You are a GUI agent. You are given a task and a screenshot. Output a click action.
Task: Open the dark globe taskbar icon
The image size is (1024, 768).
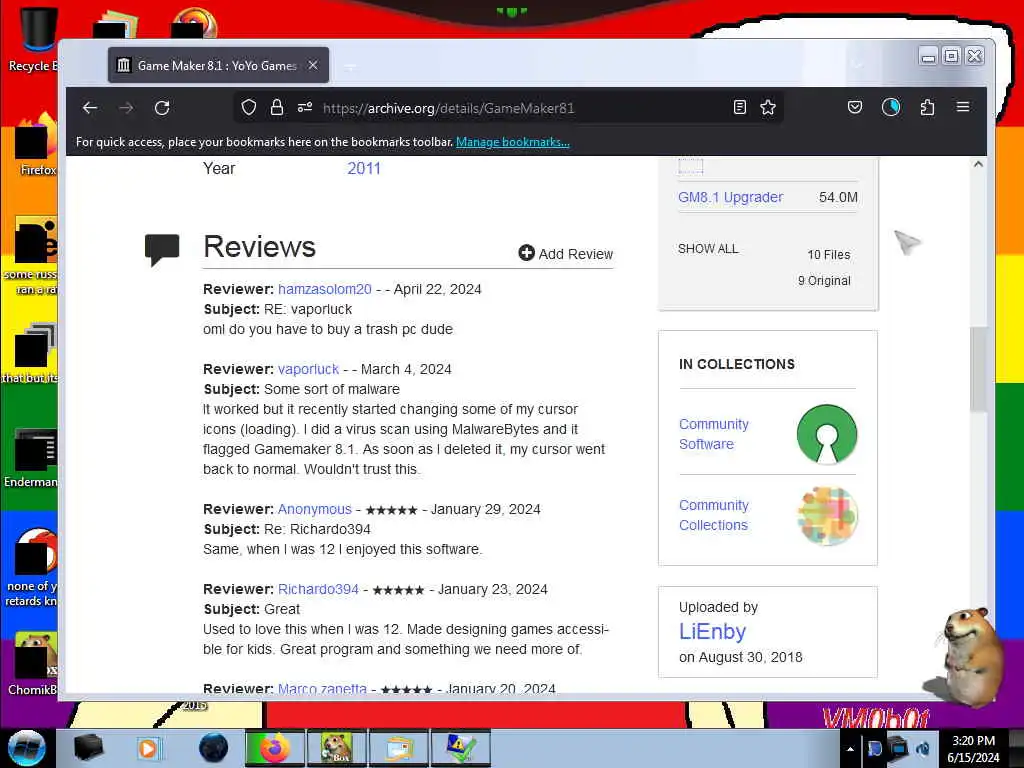213,748
